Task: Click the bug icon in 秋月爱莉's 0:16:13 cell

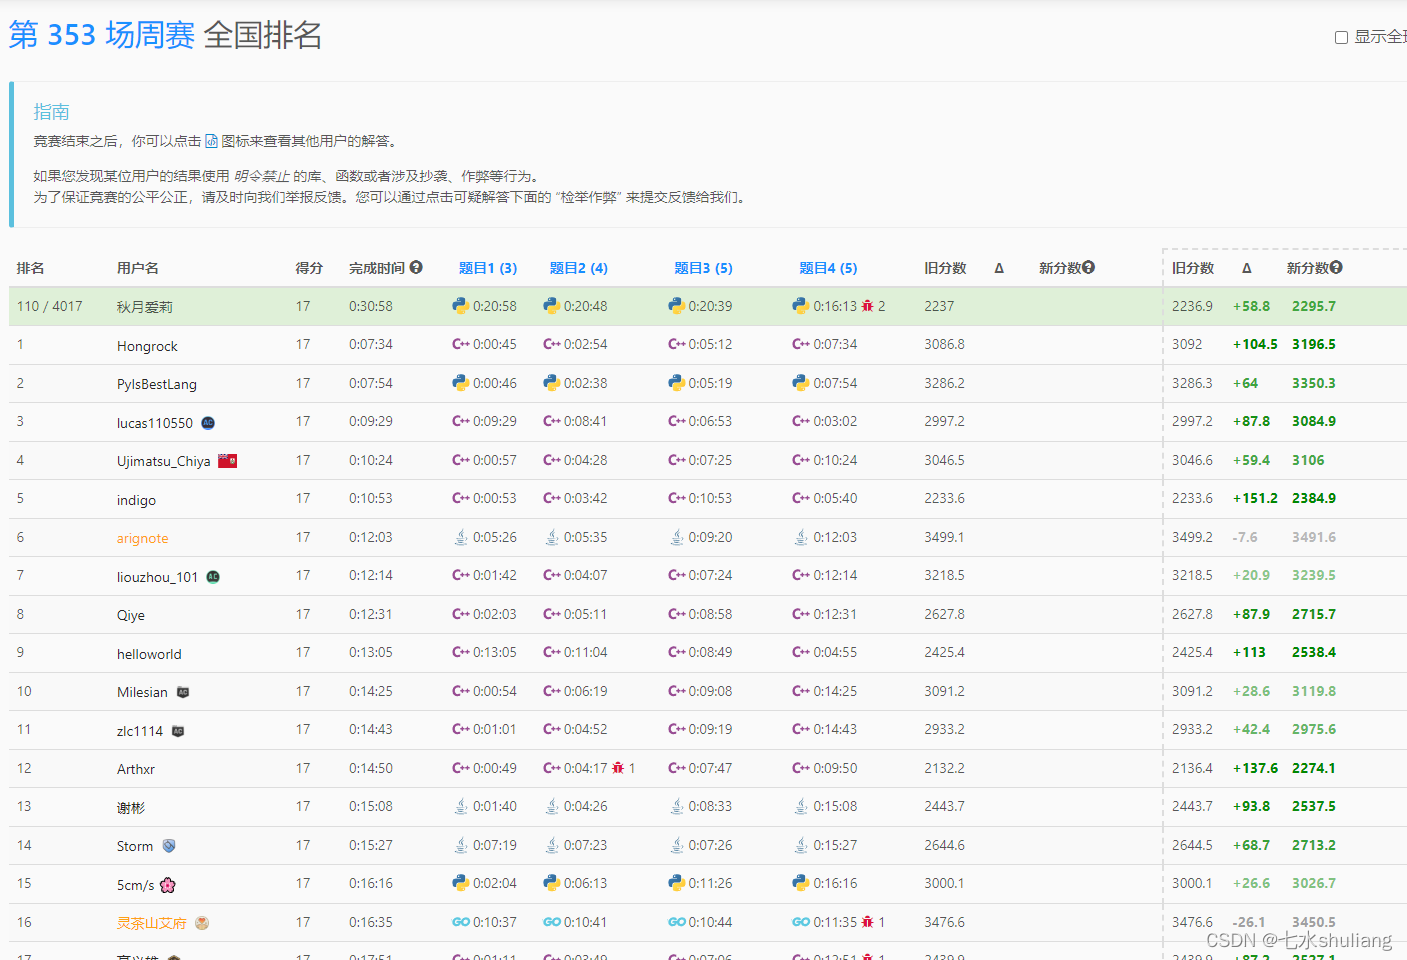Action: tap(867, 306)
